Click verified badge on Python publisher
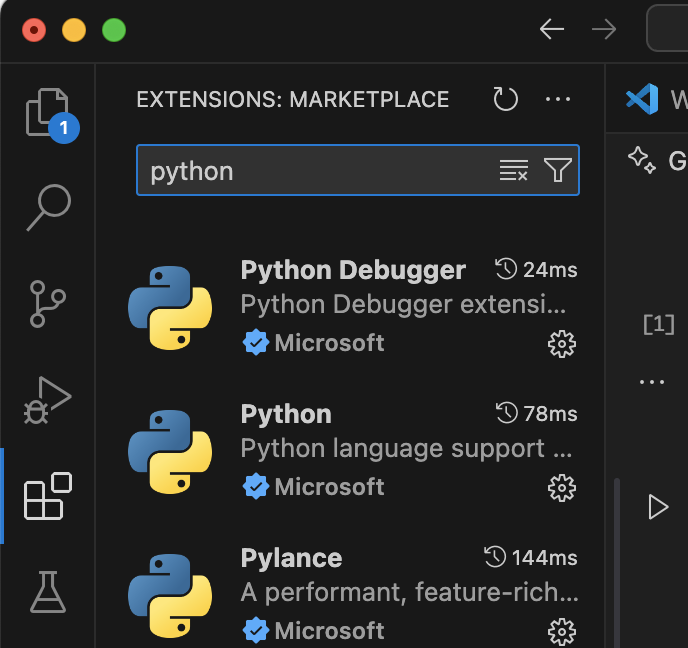688x648 pixels. tap(255, 487)
